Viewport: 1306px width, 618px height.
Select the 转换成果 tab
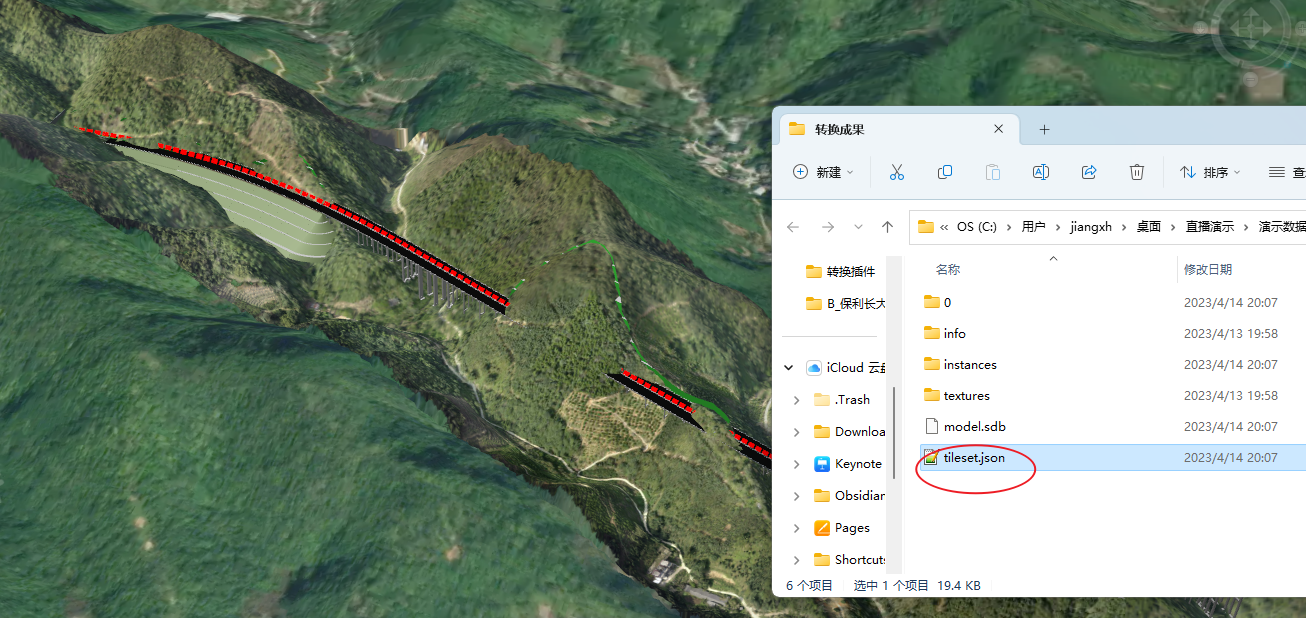(x=880, y=130)
